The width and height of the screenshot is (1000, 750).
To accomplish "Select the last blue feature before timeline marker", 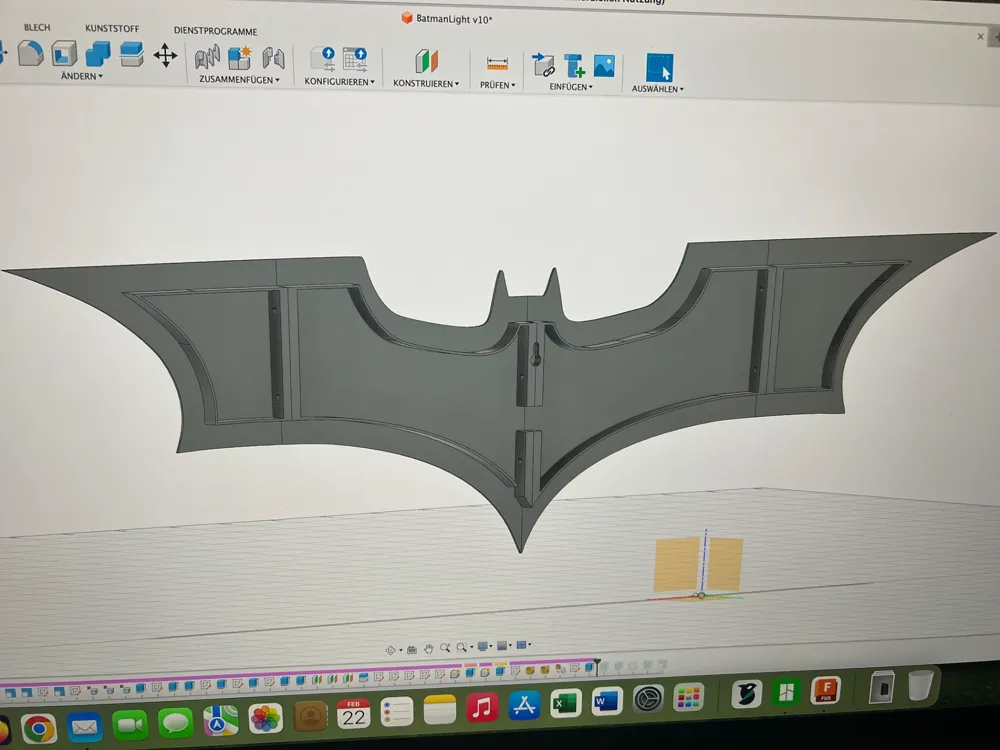I will (589, 667).
